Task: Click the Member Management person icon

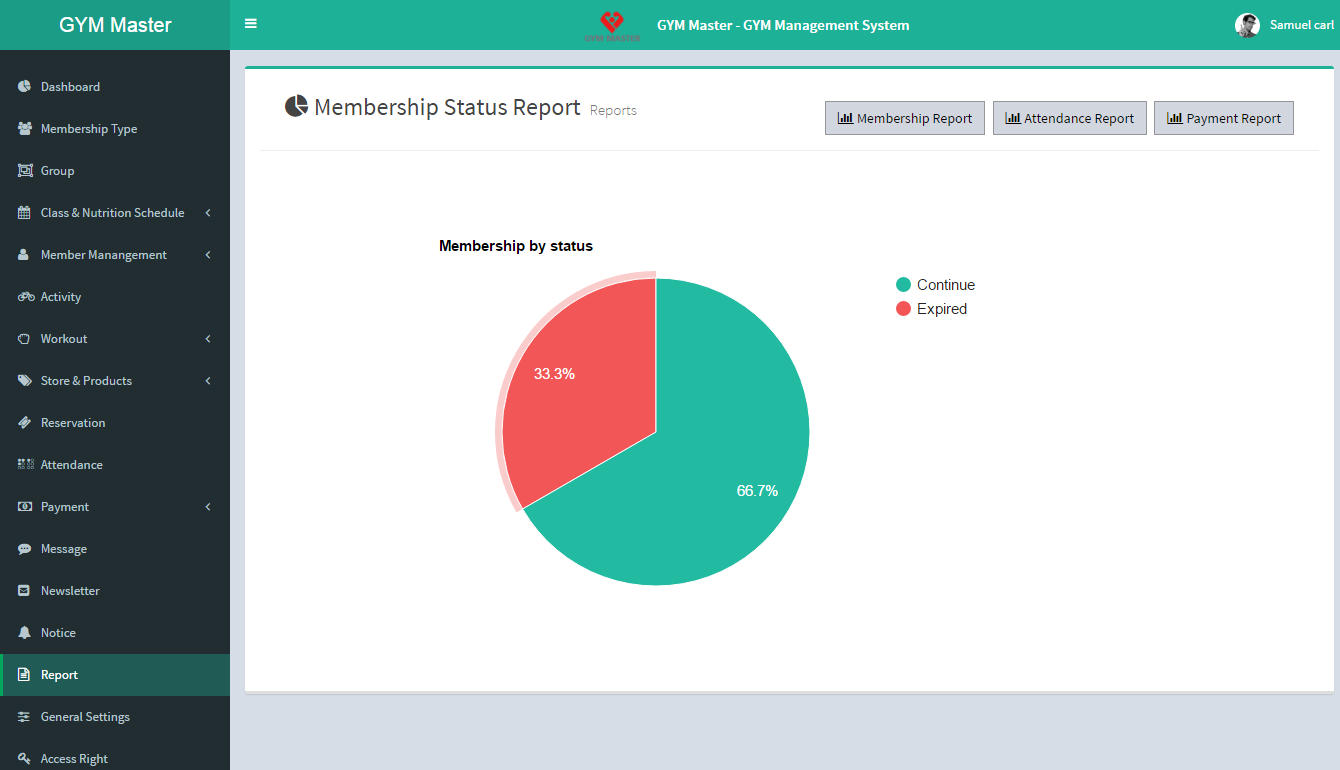Action: point(24,255)
